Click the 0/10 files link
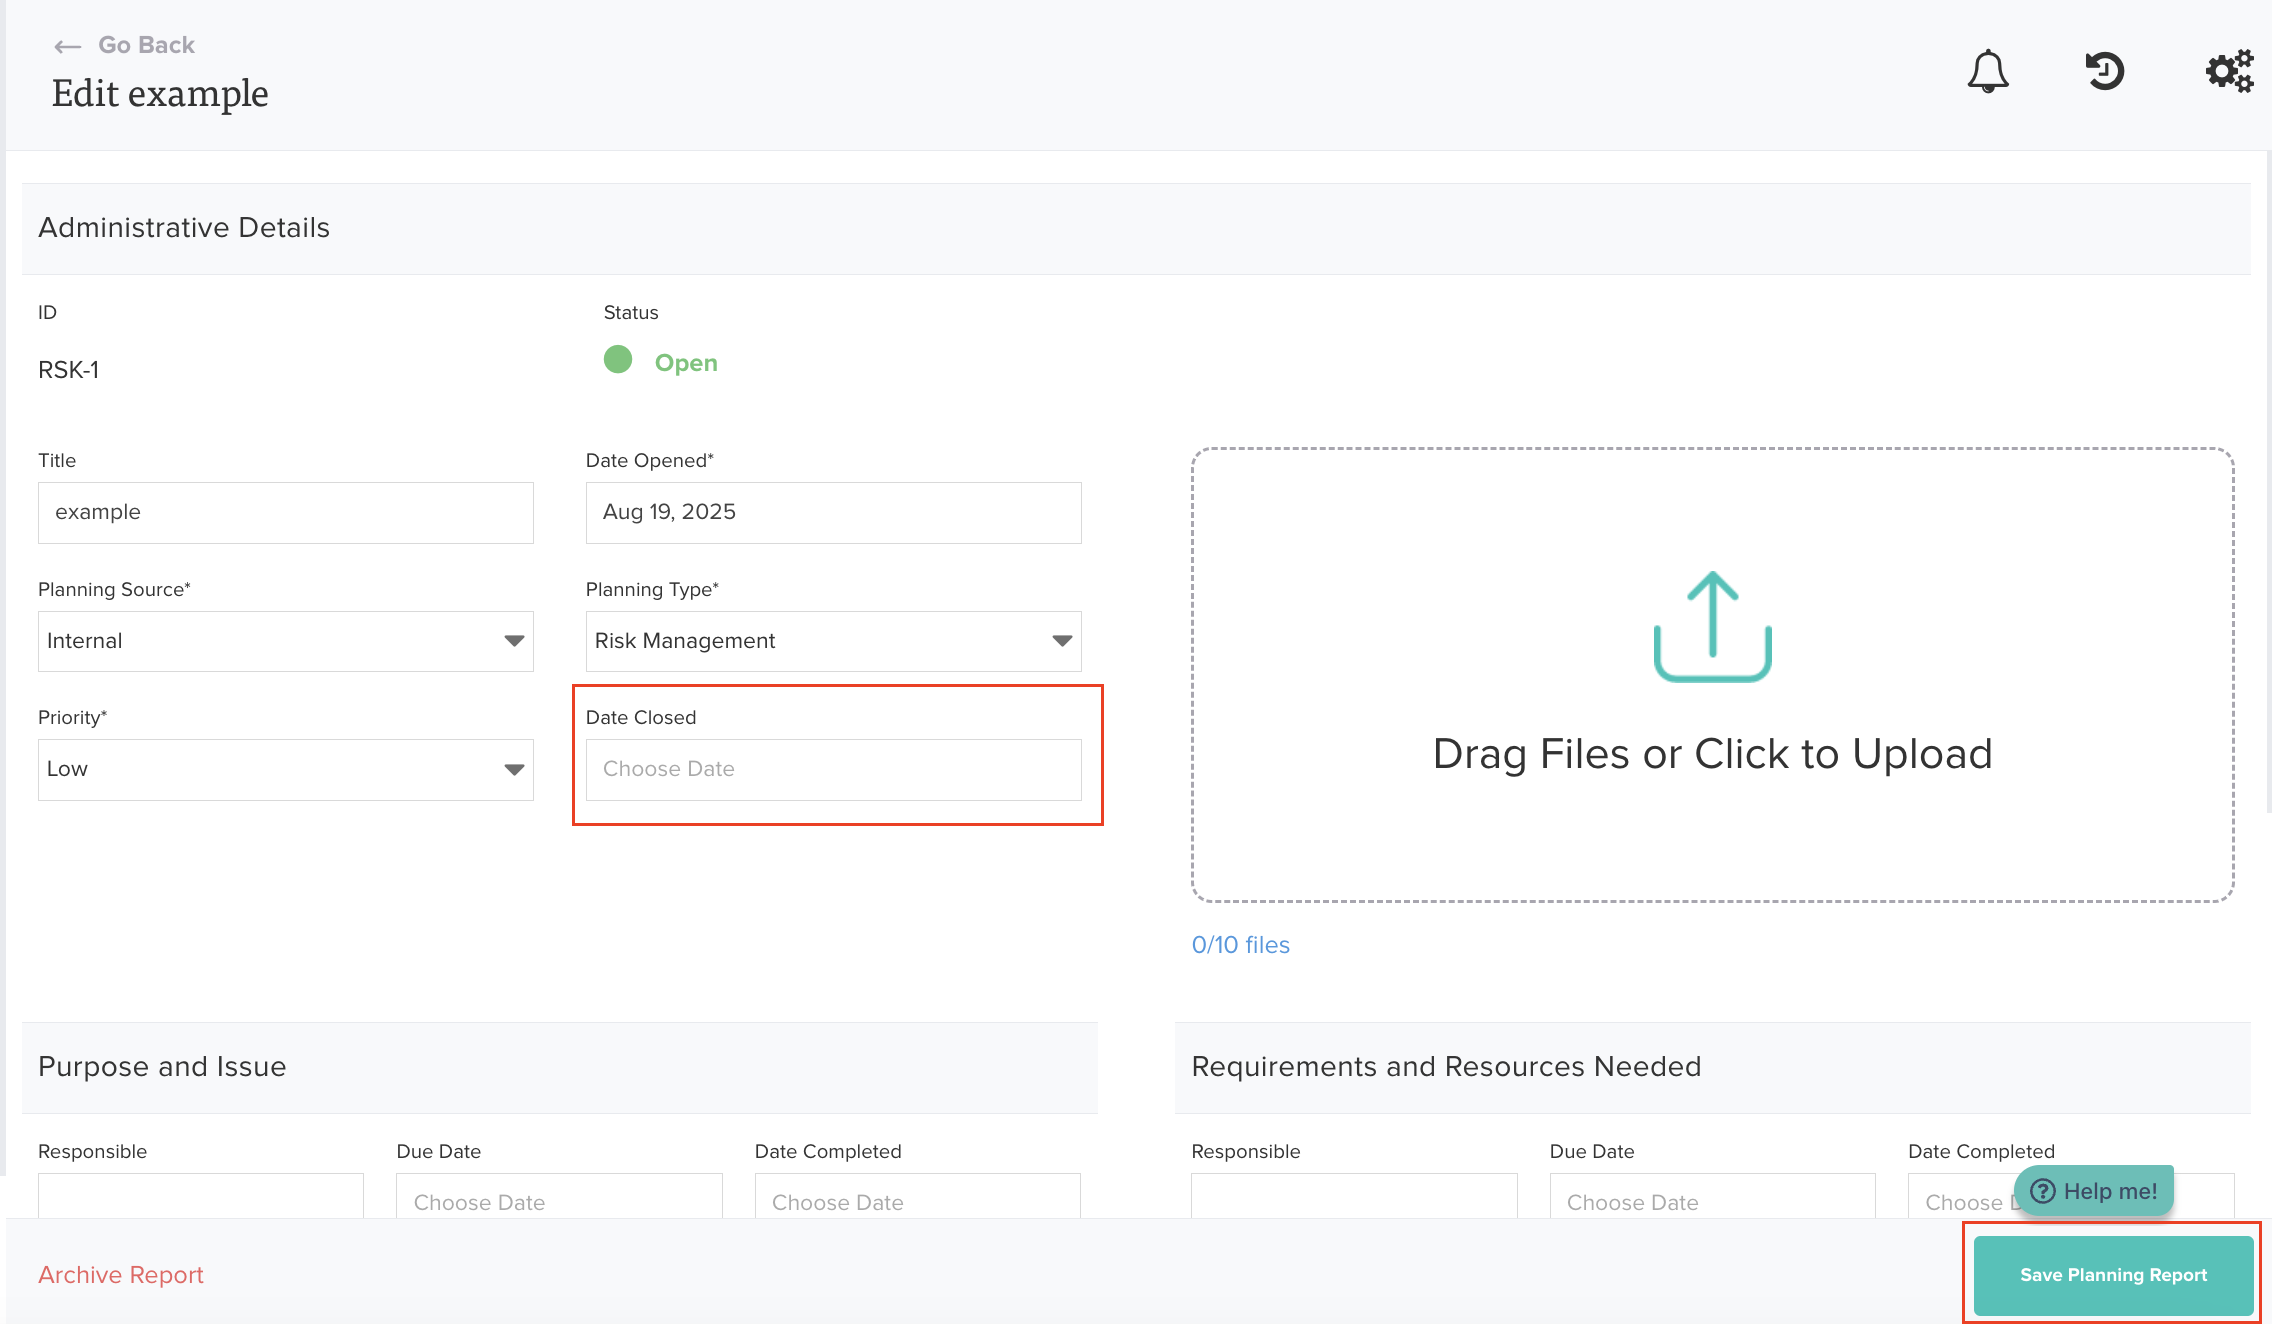This screenshot has height=1324, width=2272. [1240, 945]
